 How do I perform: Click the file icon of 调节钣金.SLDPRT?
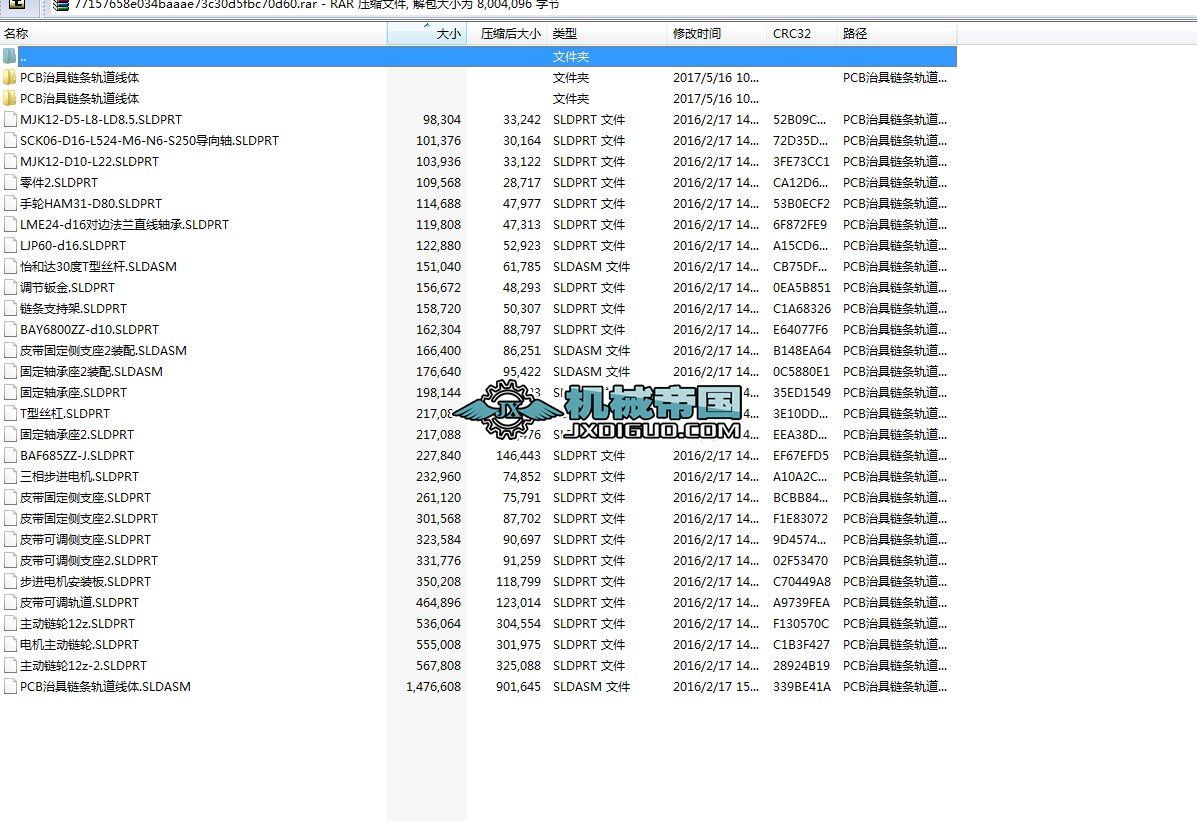click(10, 287)
